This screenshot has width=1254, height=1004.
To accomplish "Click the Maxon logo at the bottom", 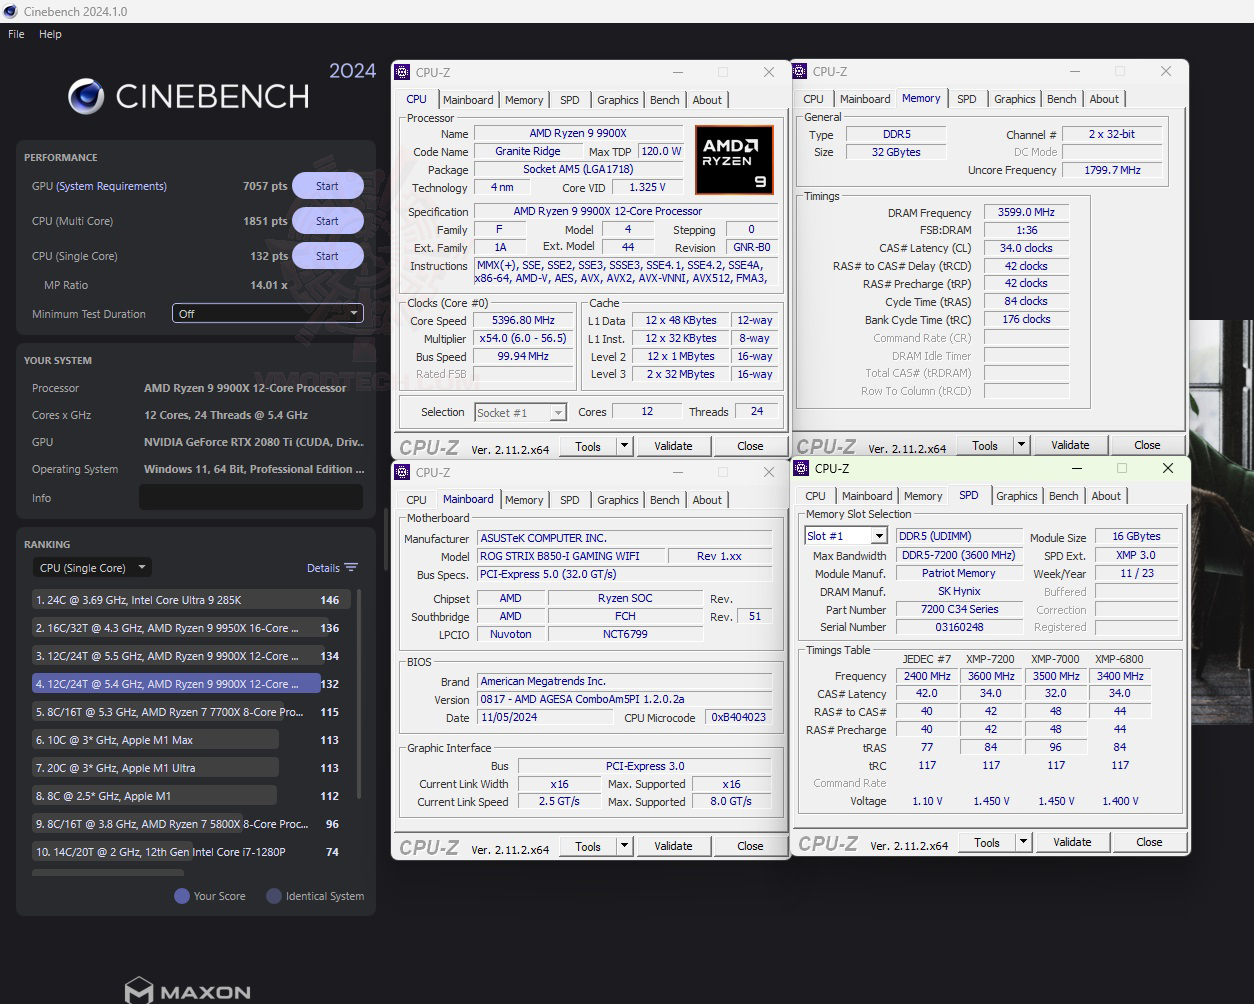I will 188,991.
